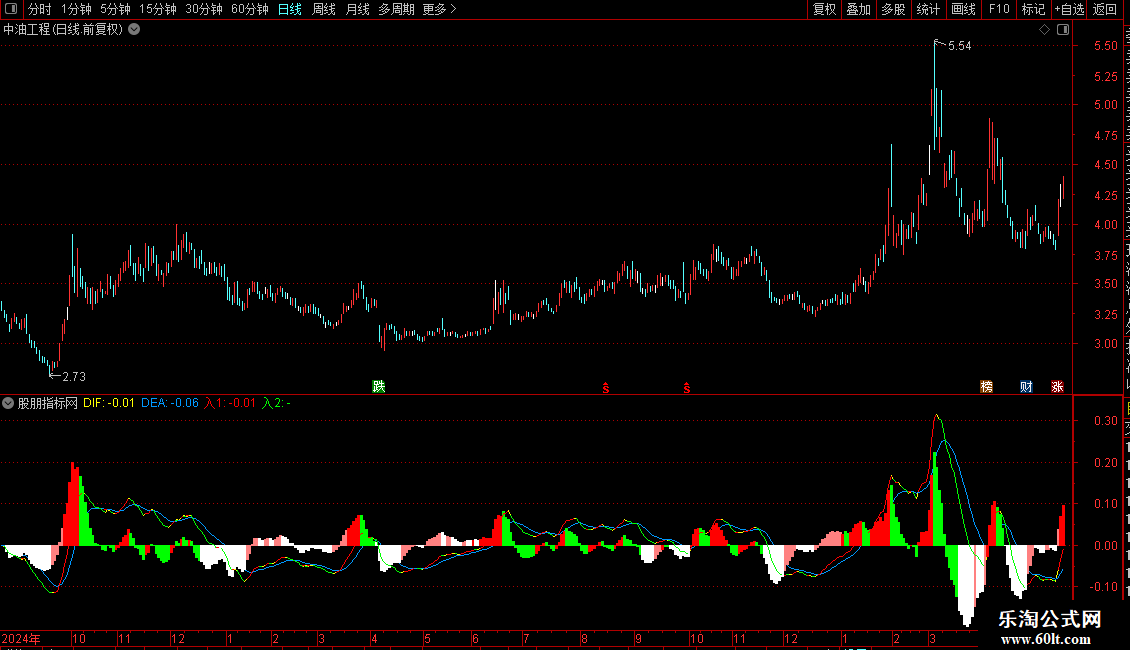Screen dimensions: 1130x650
Task: Switch to 周线 weekly chart
Action: pyautogui.click(x=324, y=9)
